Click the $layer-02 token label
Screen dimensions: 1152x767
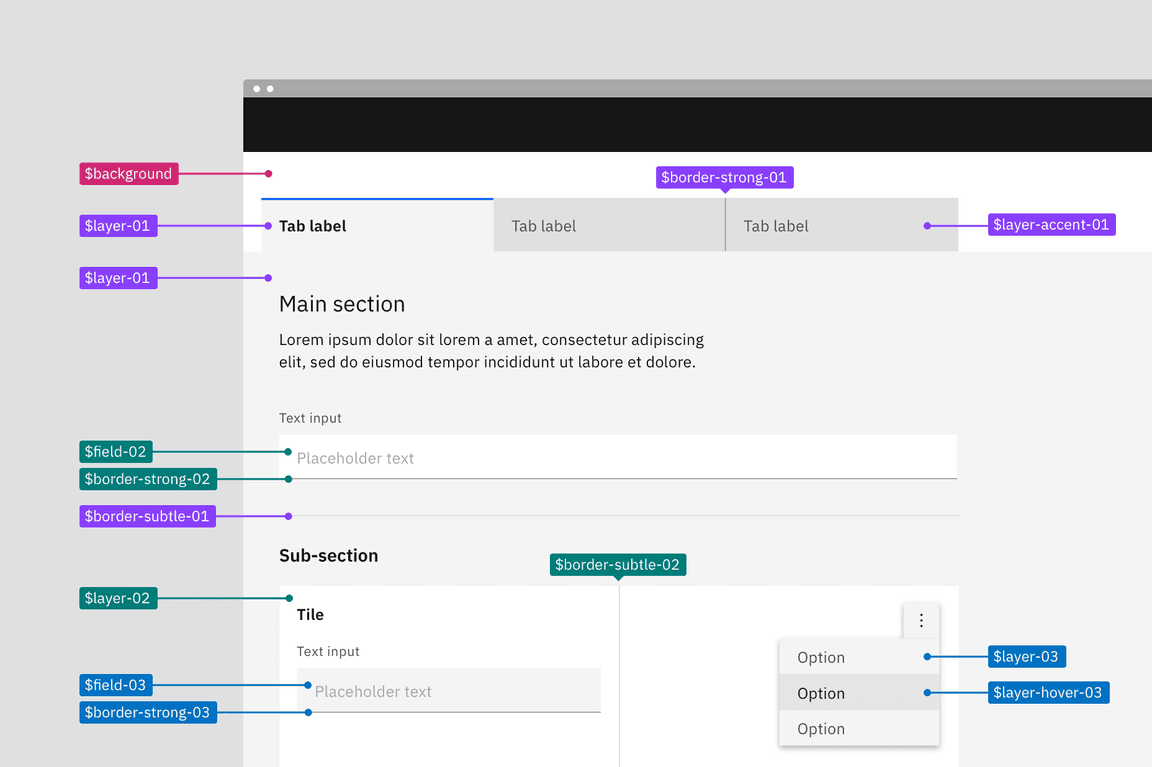(x=117, y=597)
